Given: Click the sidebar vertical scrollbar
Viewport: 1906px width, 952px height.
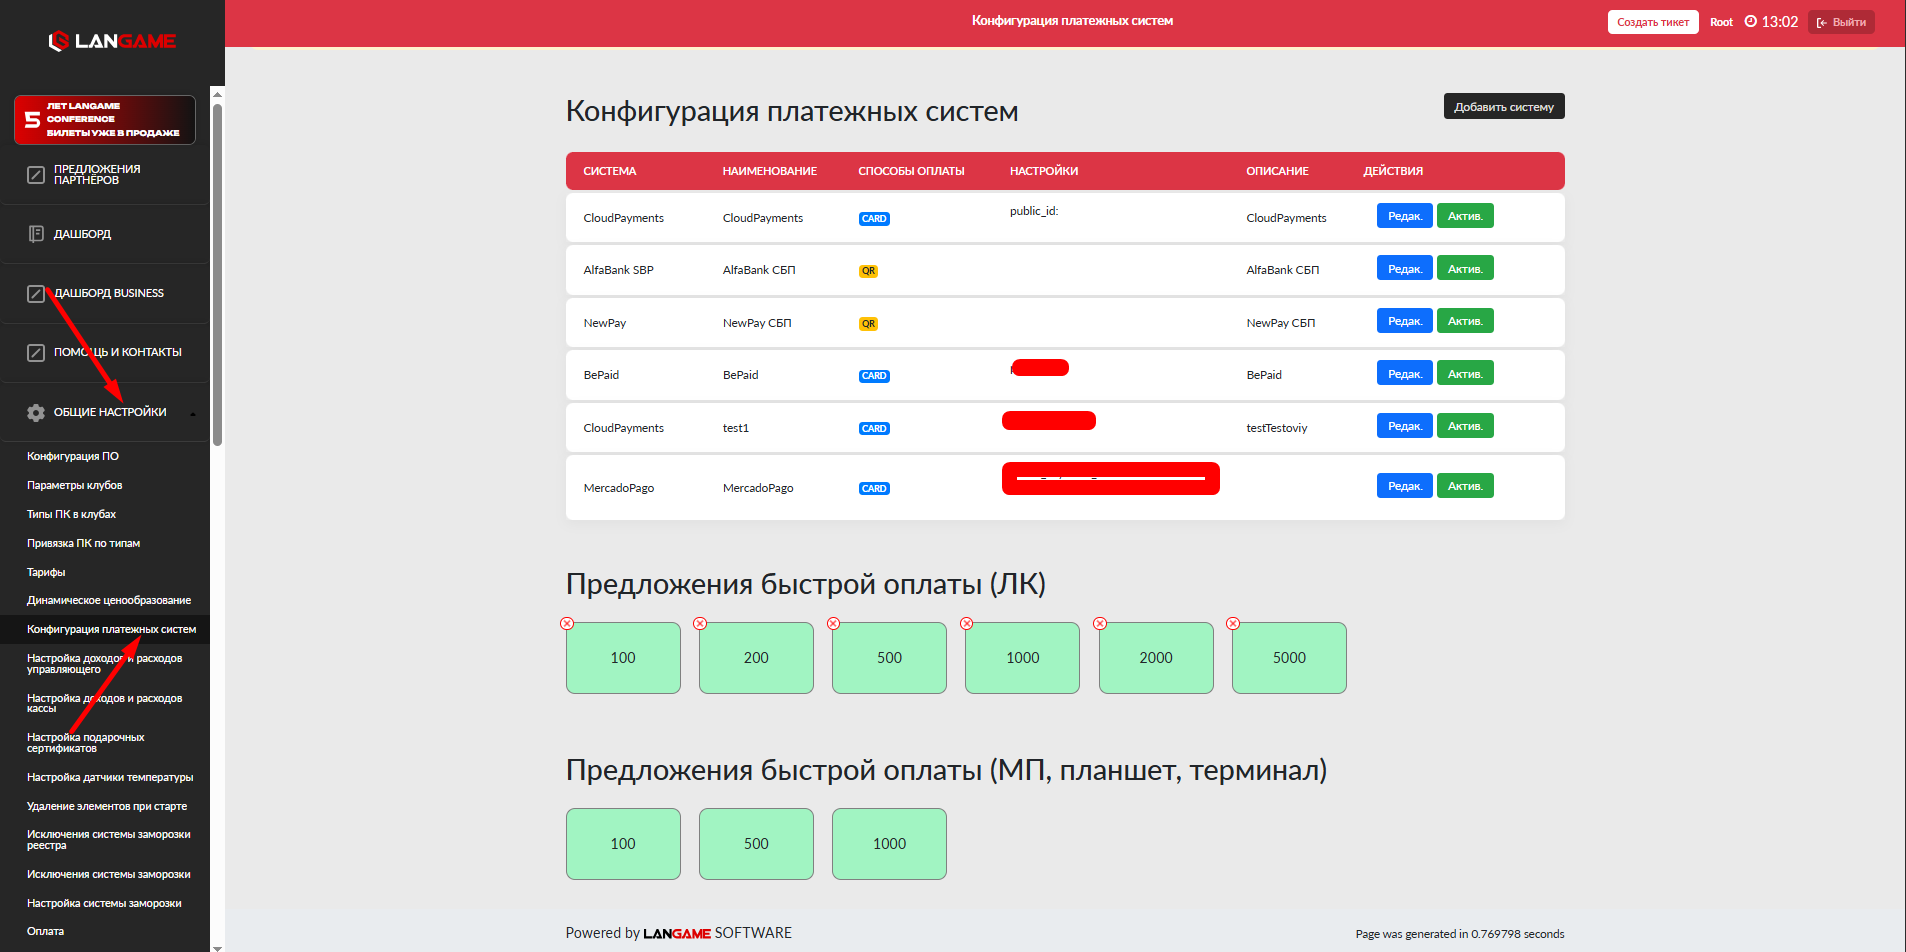Looking at the screenshot, I should click(217, 275).
